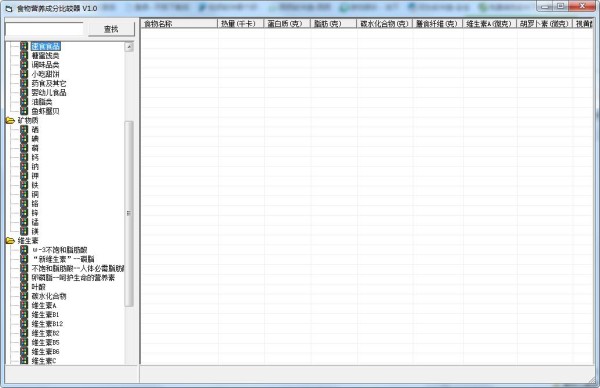
Task: Sort by 蛋白质(克) column header
Action: (287, 24)
